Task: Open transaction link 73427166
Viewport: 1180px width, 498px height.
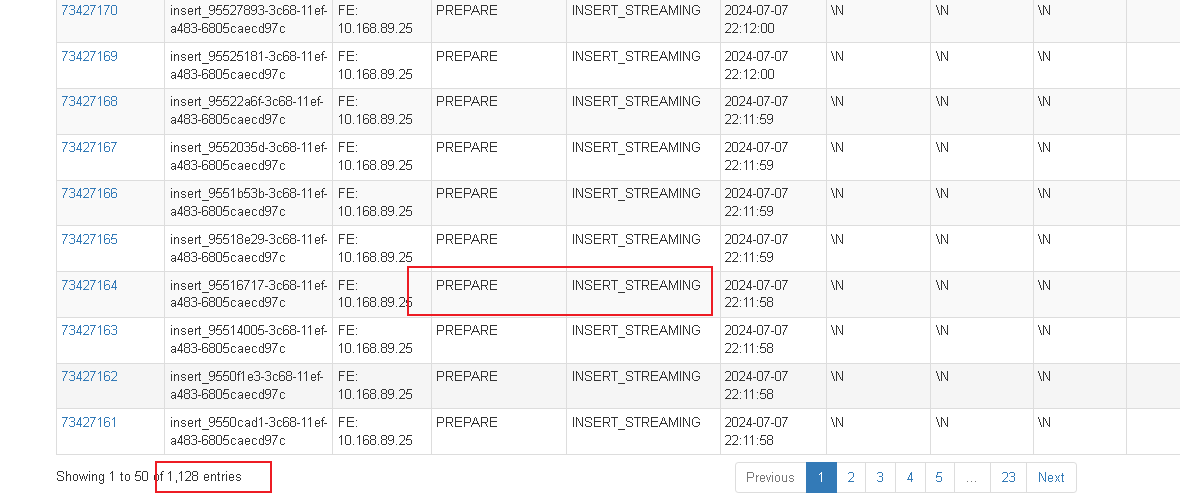Action: coord(89,193)
